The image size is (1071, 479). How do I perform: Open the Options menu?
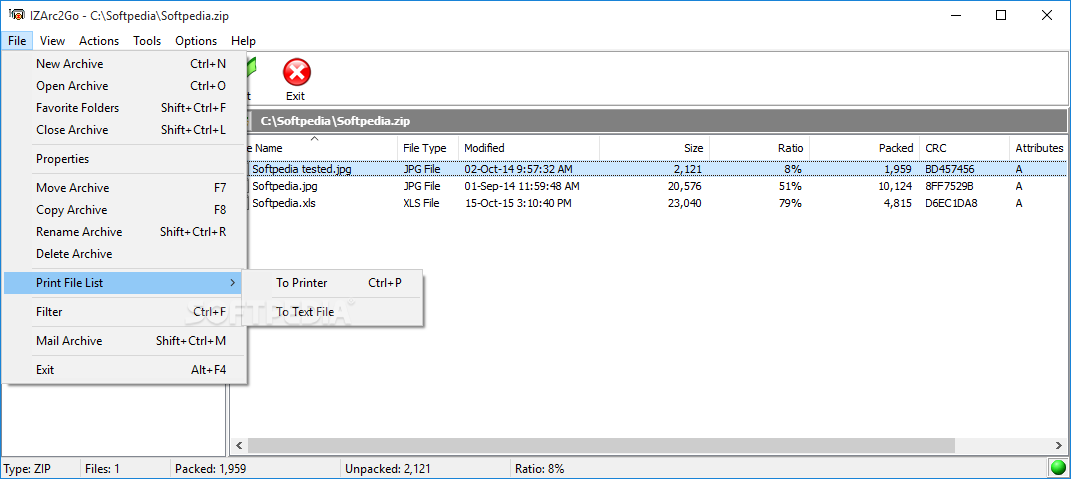pos(196,40)
